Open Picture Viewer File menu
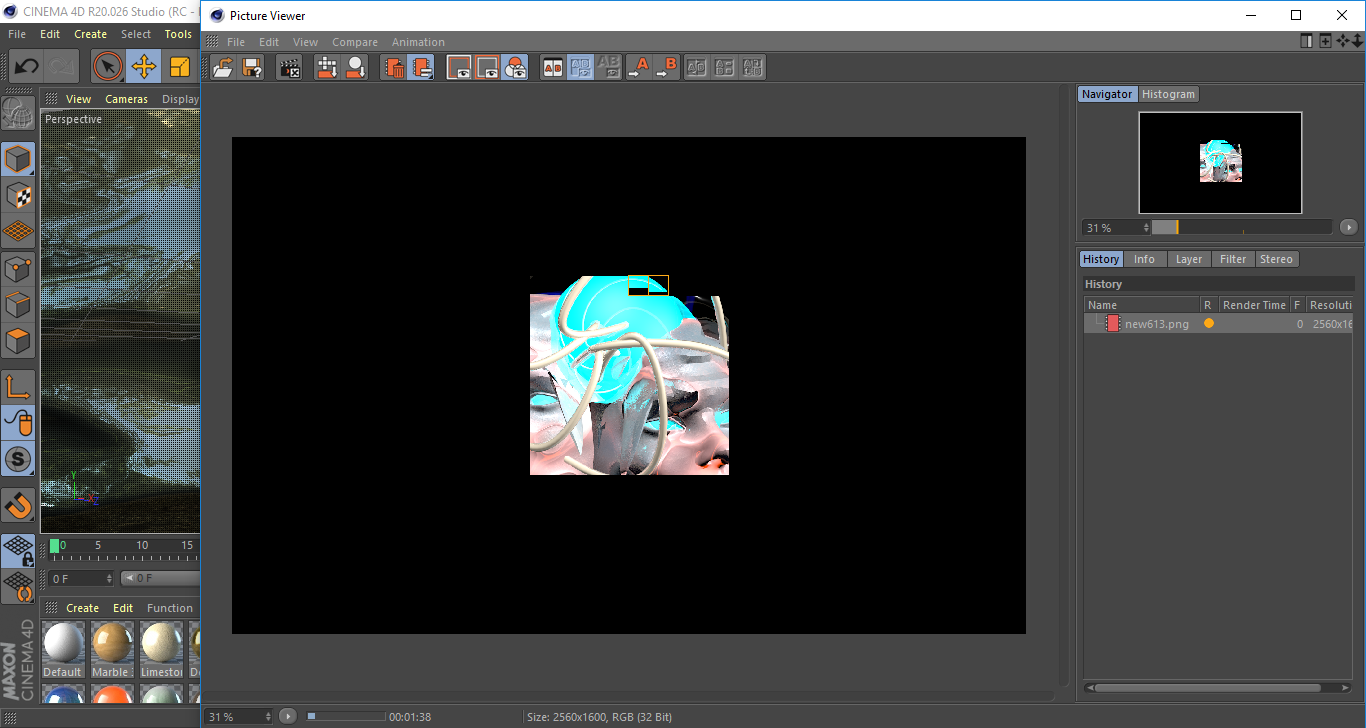 tap(236, 42)
